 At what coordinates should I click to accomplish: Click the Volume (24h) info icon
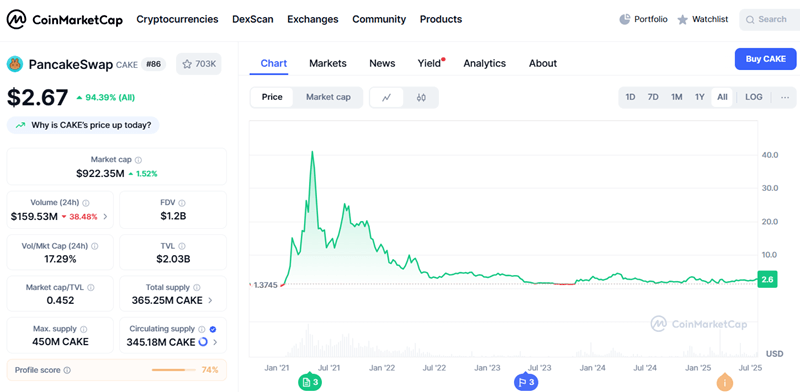[86, 203]
